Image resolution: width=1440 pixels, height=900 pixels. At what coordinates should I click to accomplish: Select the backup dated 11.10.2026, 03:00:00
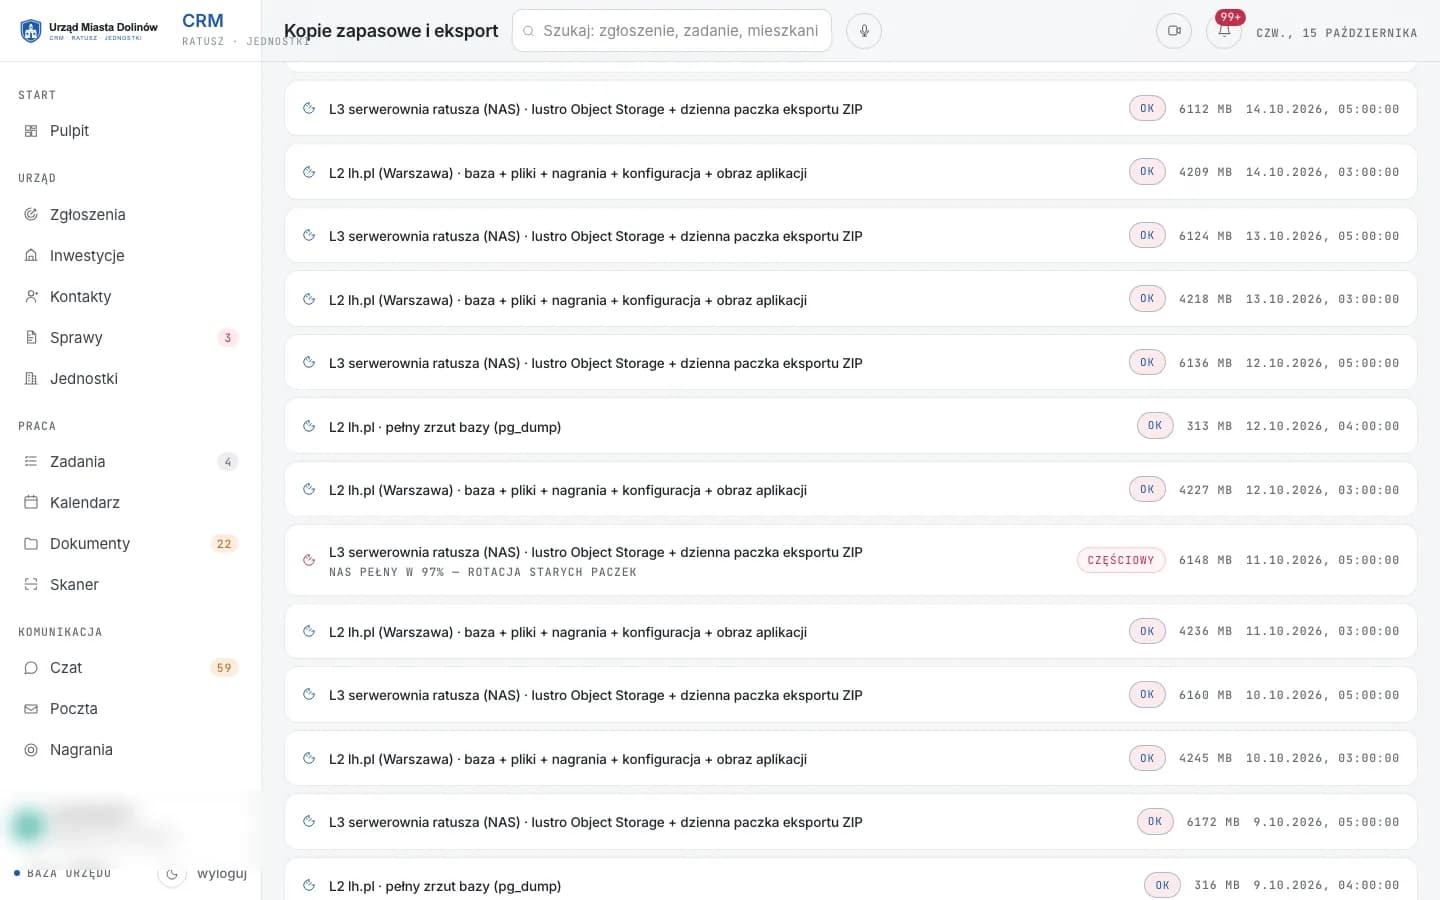pyautogui.click(x=851, y=632)
